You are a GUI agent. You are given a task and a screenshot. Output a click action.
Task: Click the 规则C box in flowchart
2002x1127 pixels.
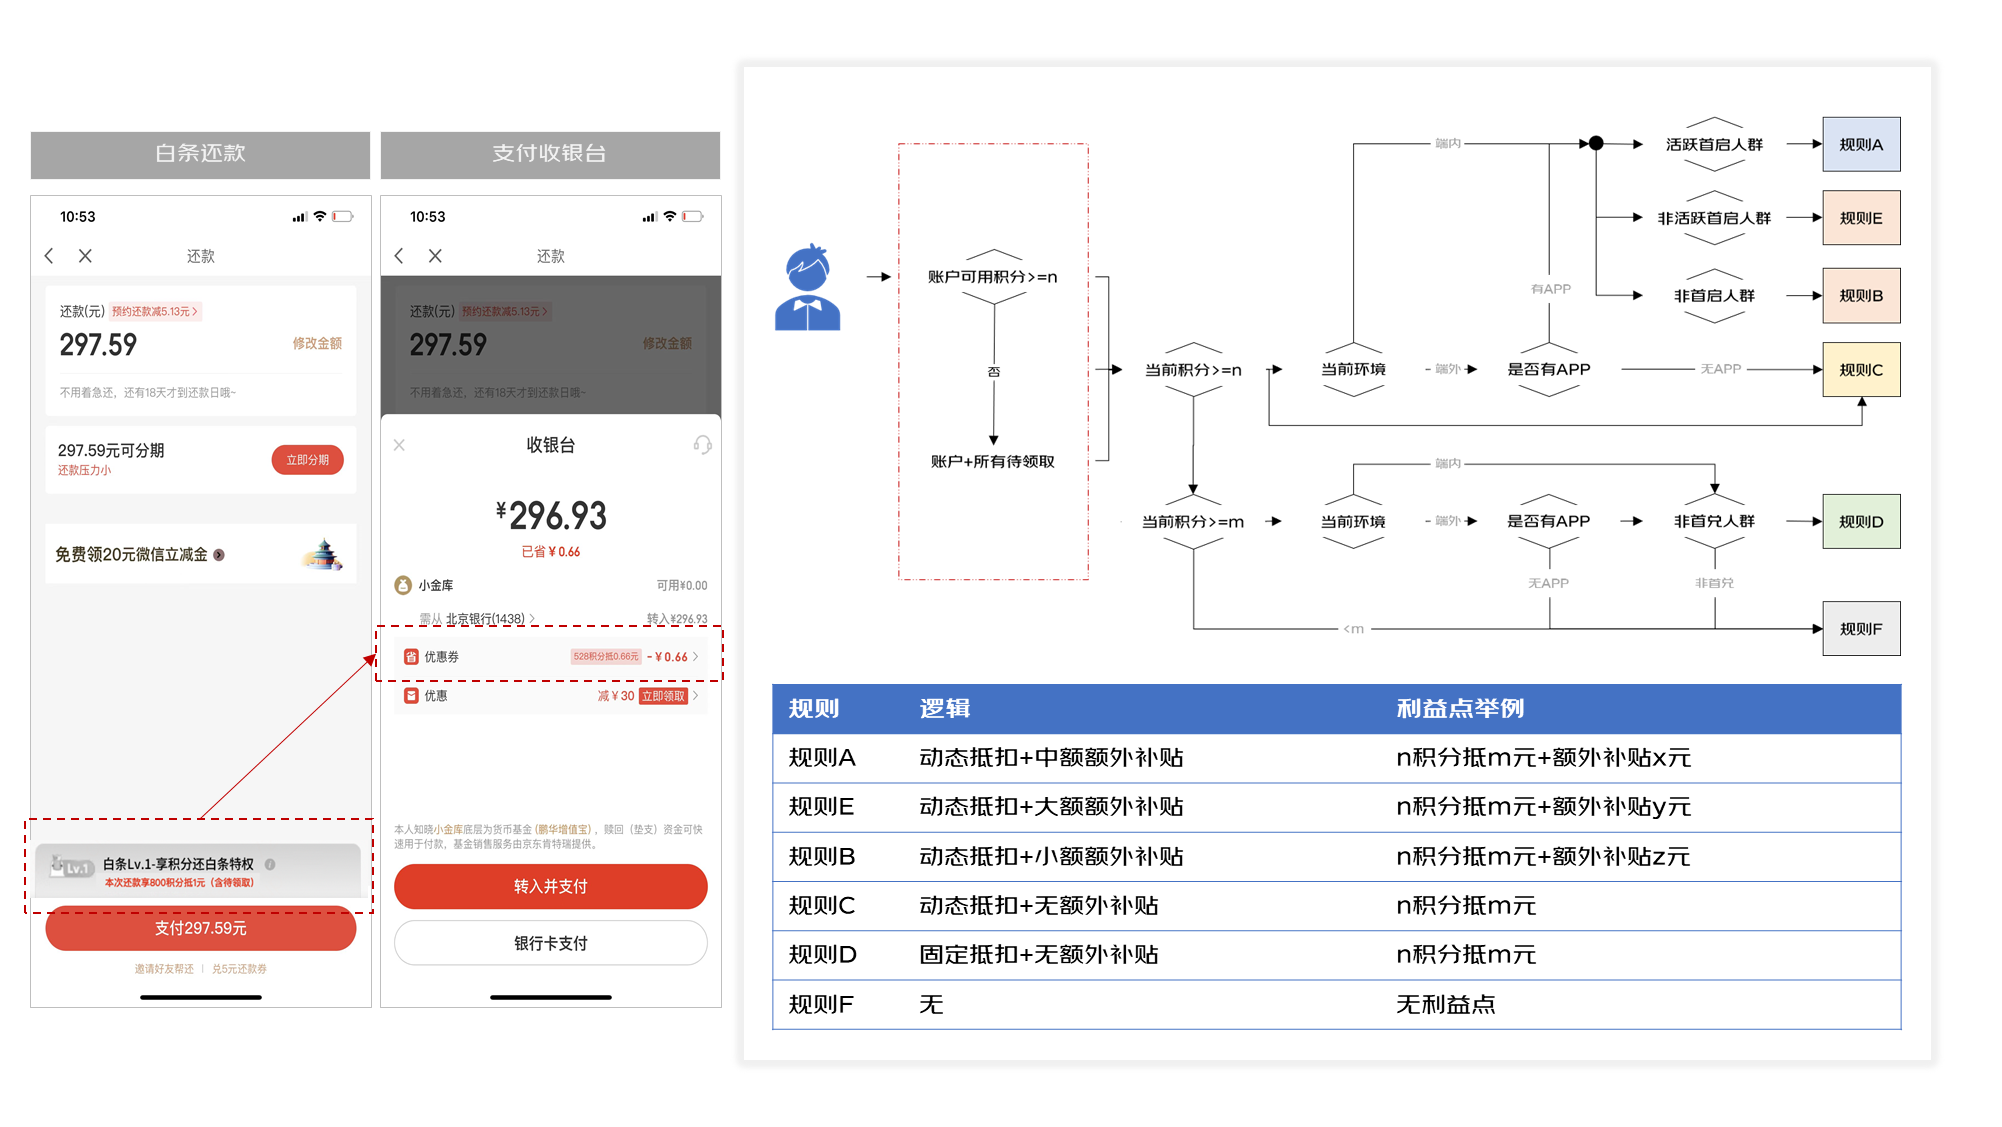coord(1861,369)
